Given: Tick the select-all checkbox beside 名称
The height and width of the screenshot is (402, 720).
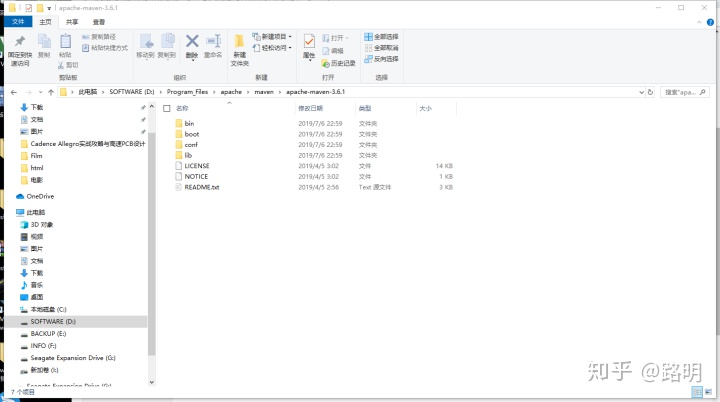Looking at the screenshot, I should point(167,108).
